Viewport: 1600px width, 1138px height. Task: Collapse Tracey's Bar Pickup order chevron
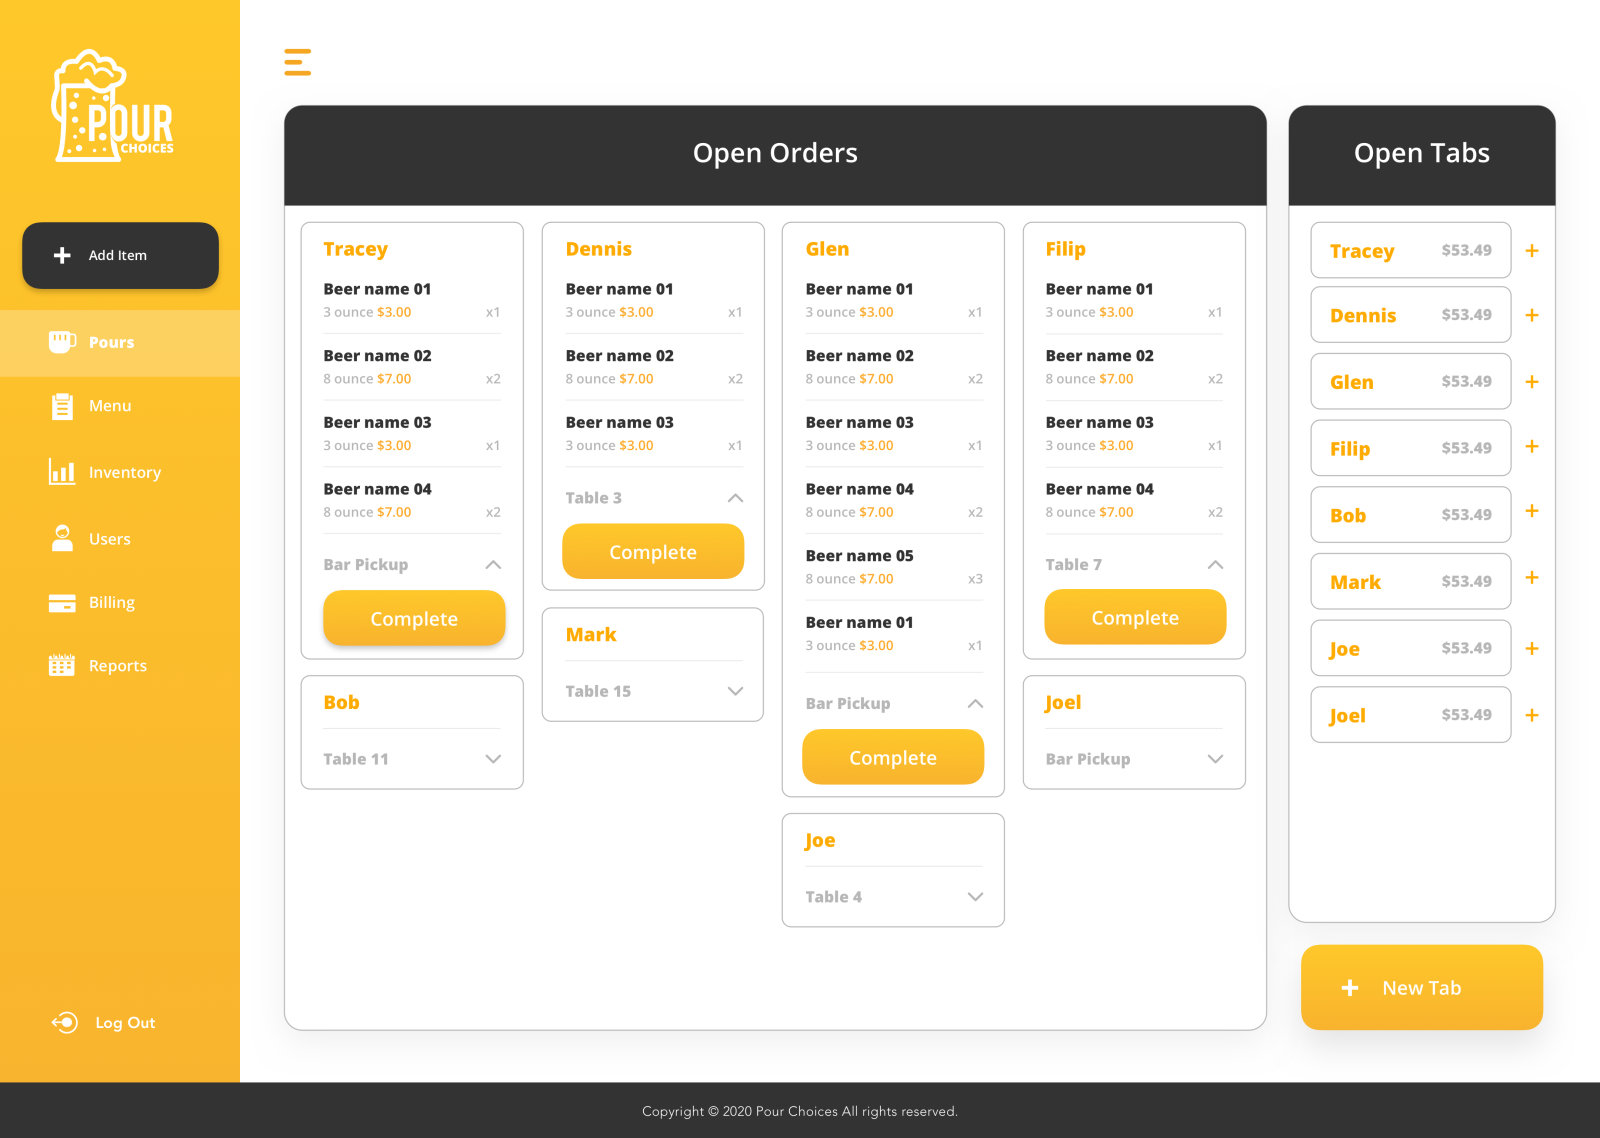click(x=493, y=565)
